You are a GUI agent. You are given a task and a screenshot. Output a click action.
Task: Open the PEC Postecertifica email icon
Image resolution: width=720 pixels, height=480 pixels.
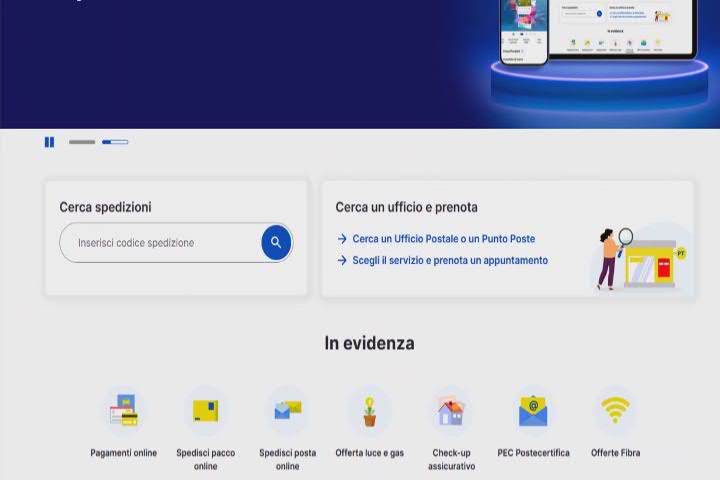533,411
